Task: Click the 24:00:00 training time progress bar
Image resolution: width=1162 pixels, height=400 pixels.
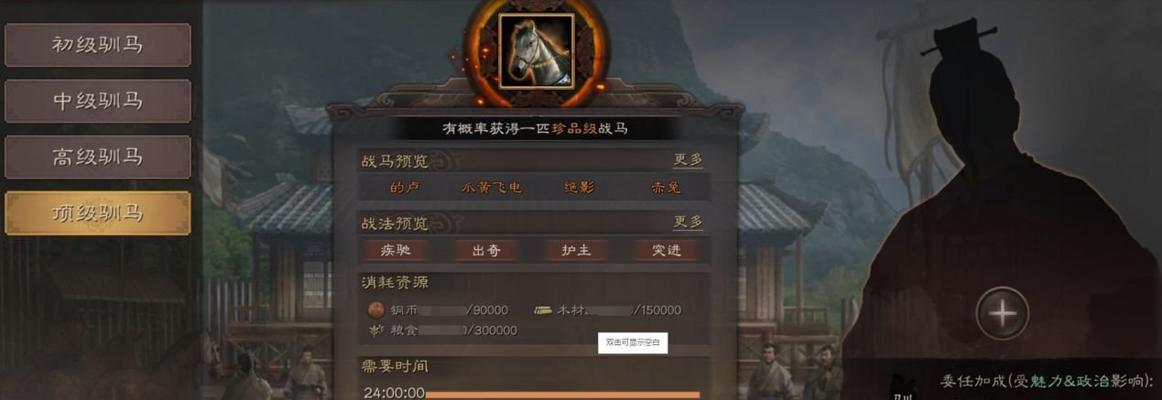Action: pyautogui.click(x=562, y=395)
